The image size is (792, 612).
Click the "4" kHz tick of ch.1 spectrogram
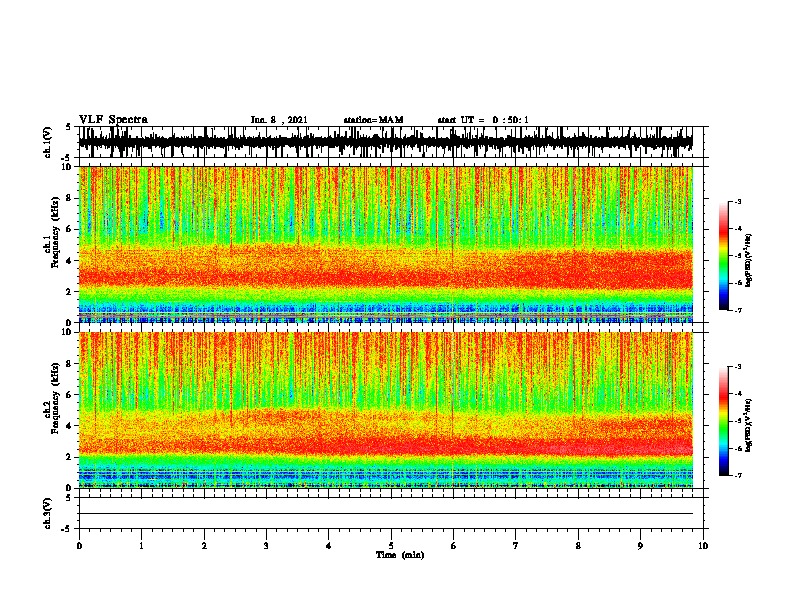70,261
